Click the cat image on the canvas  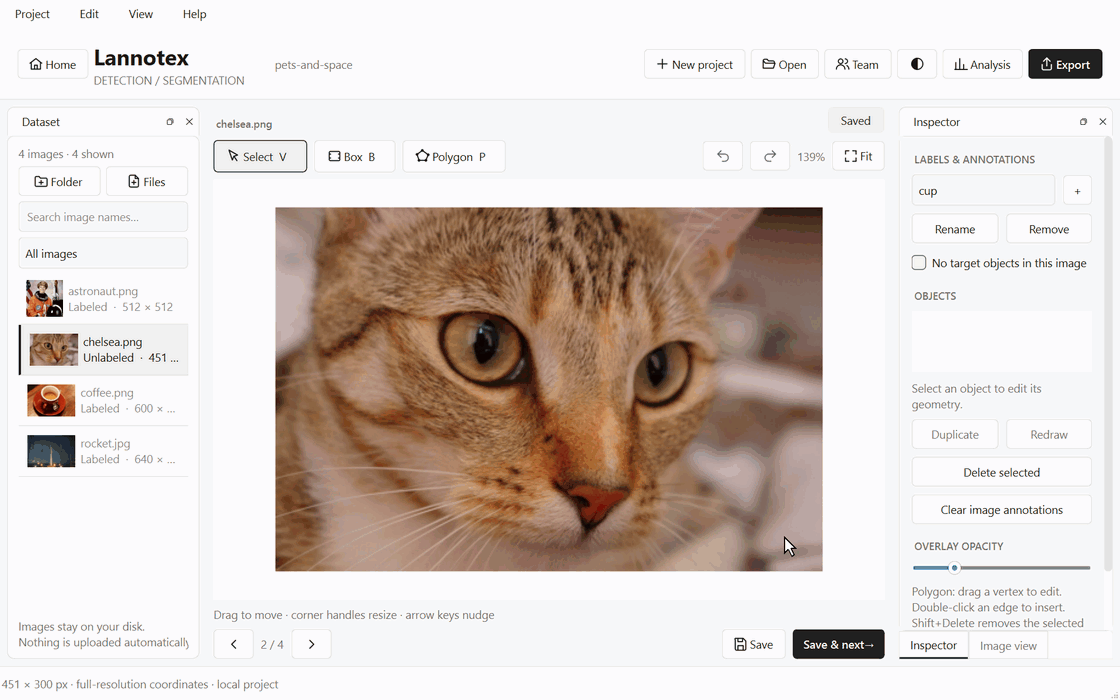point(549,389)
